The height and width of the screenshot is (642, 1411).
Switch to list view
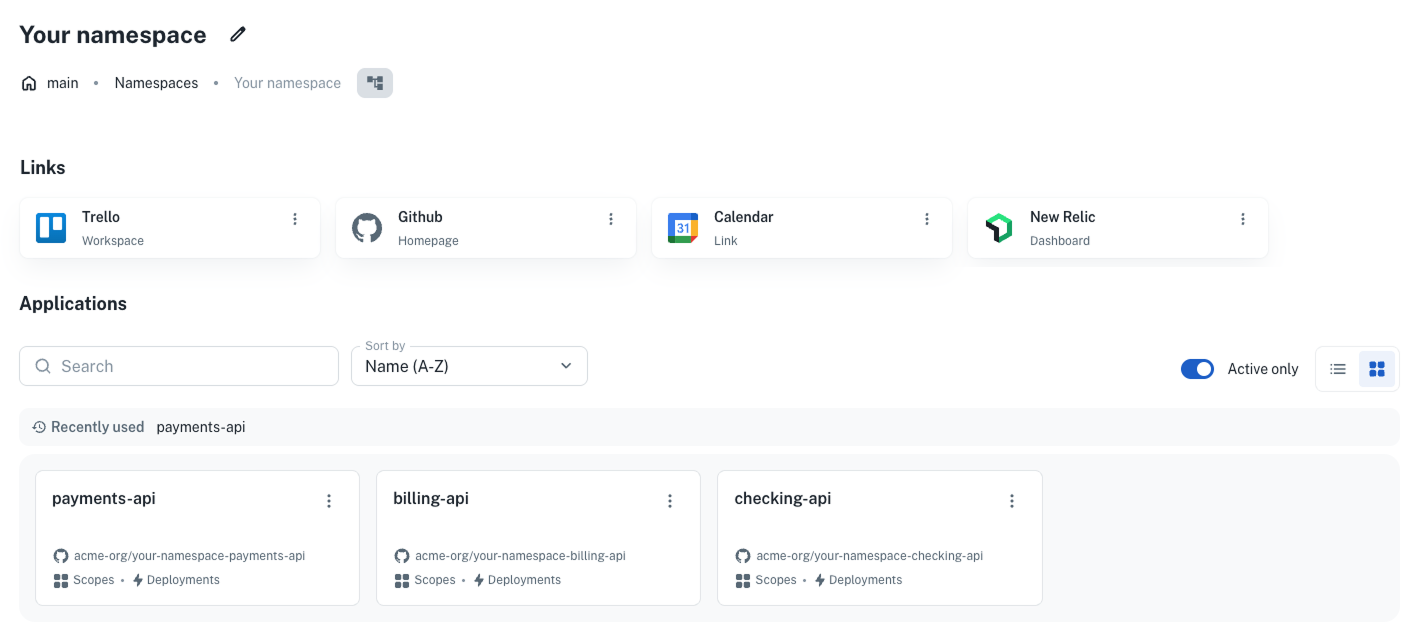pos(1338,369)
